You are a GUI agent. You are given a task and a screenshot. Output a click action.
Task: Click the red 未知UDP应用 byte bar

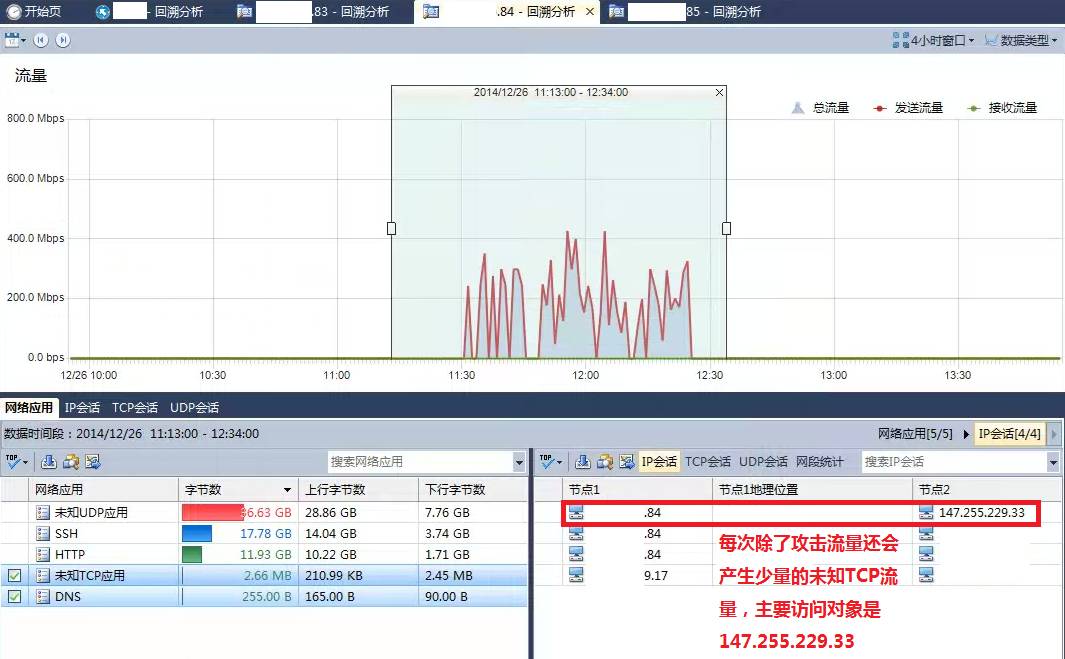tap(213, 512)
